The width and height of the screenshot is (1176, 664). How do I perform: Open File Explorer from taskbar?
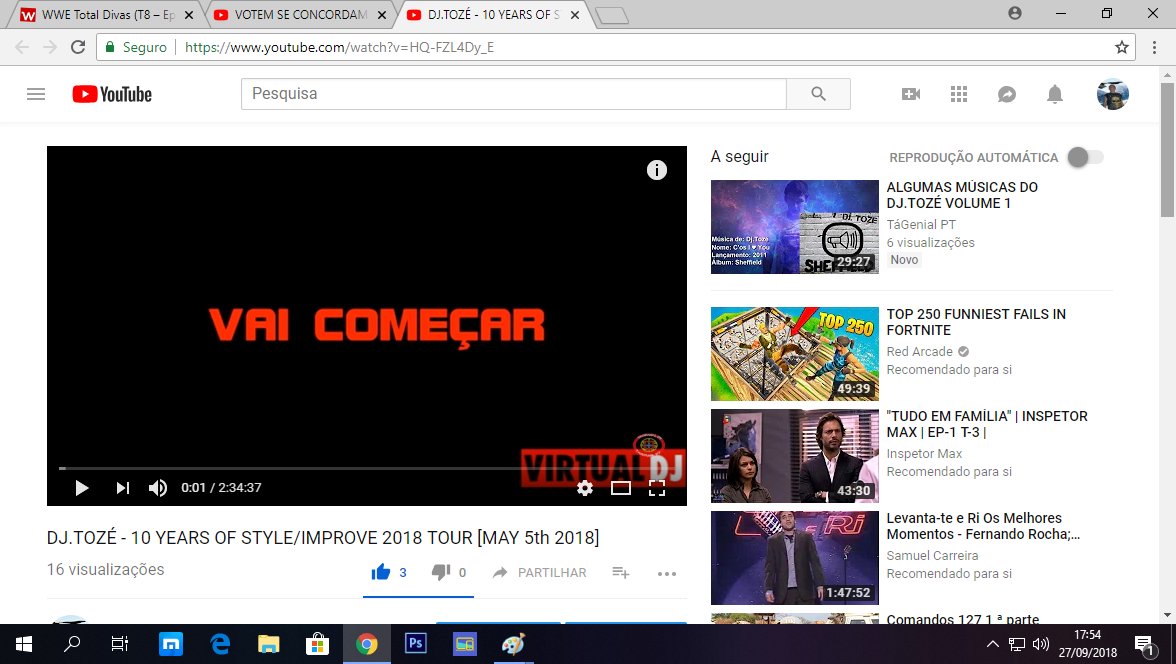[x=268, y=644]
